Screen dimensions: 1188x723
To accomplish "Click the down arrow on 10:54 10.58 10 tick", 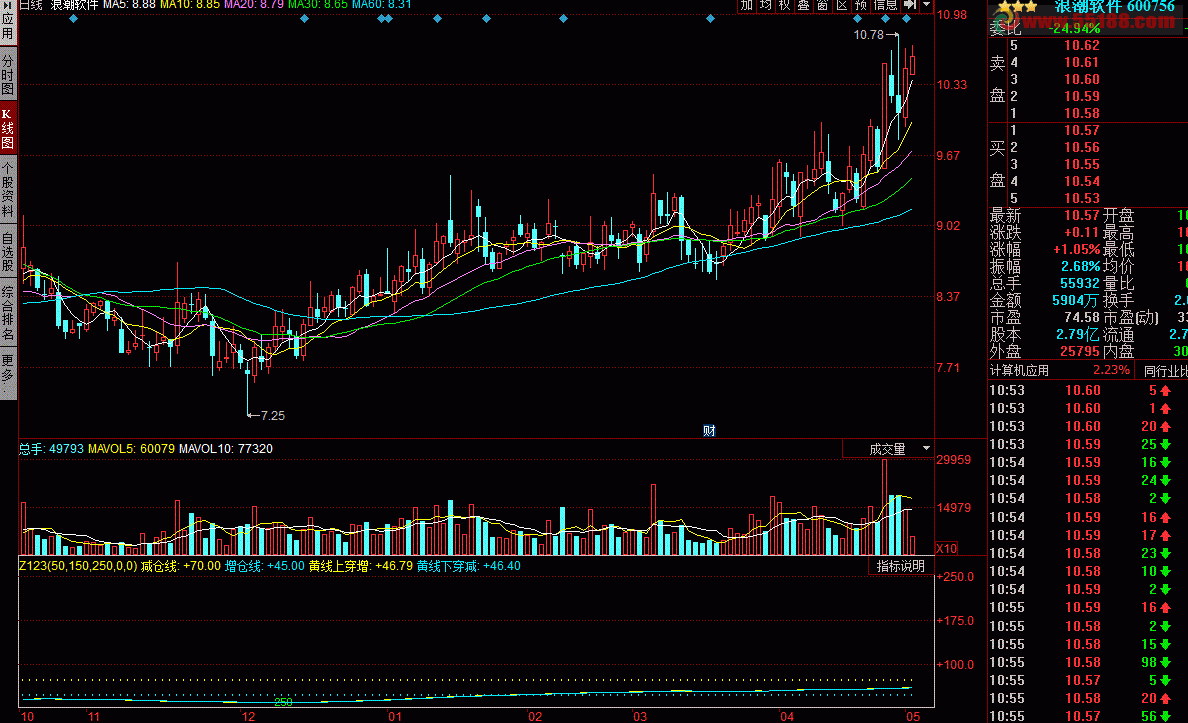I will [1165, 571].
